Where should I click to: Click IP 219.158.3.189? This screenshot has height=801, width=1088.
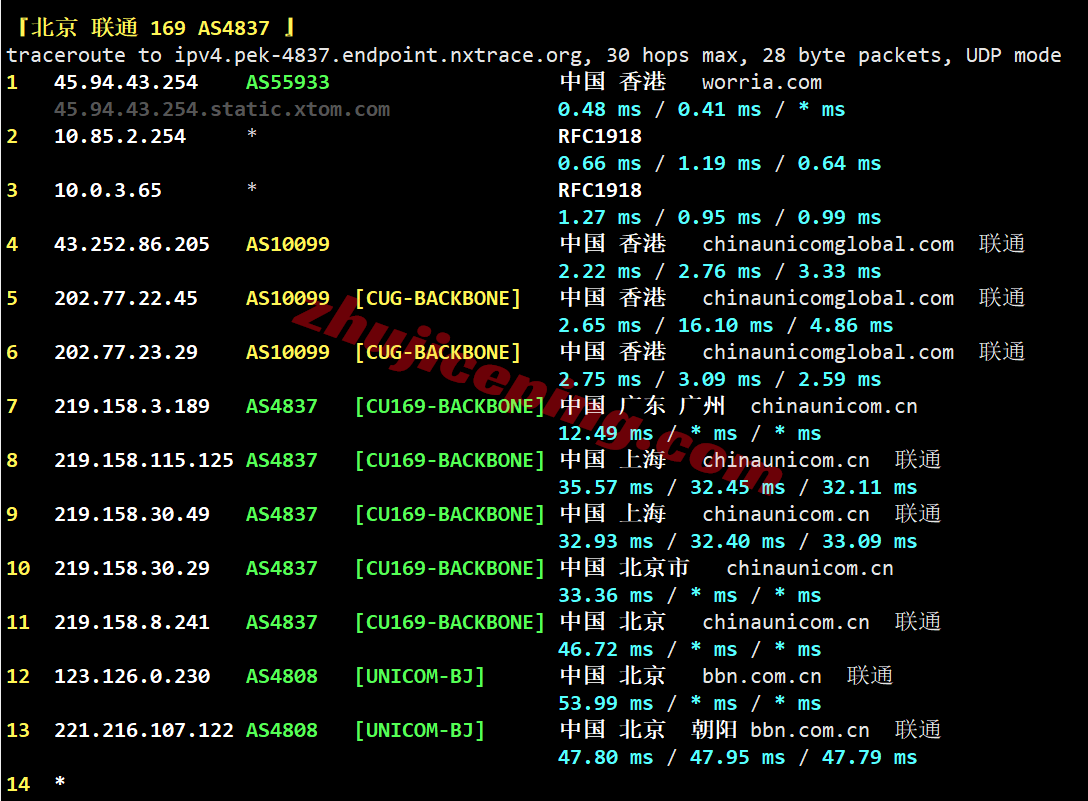pyautogui.click(x=132, y=407)
